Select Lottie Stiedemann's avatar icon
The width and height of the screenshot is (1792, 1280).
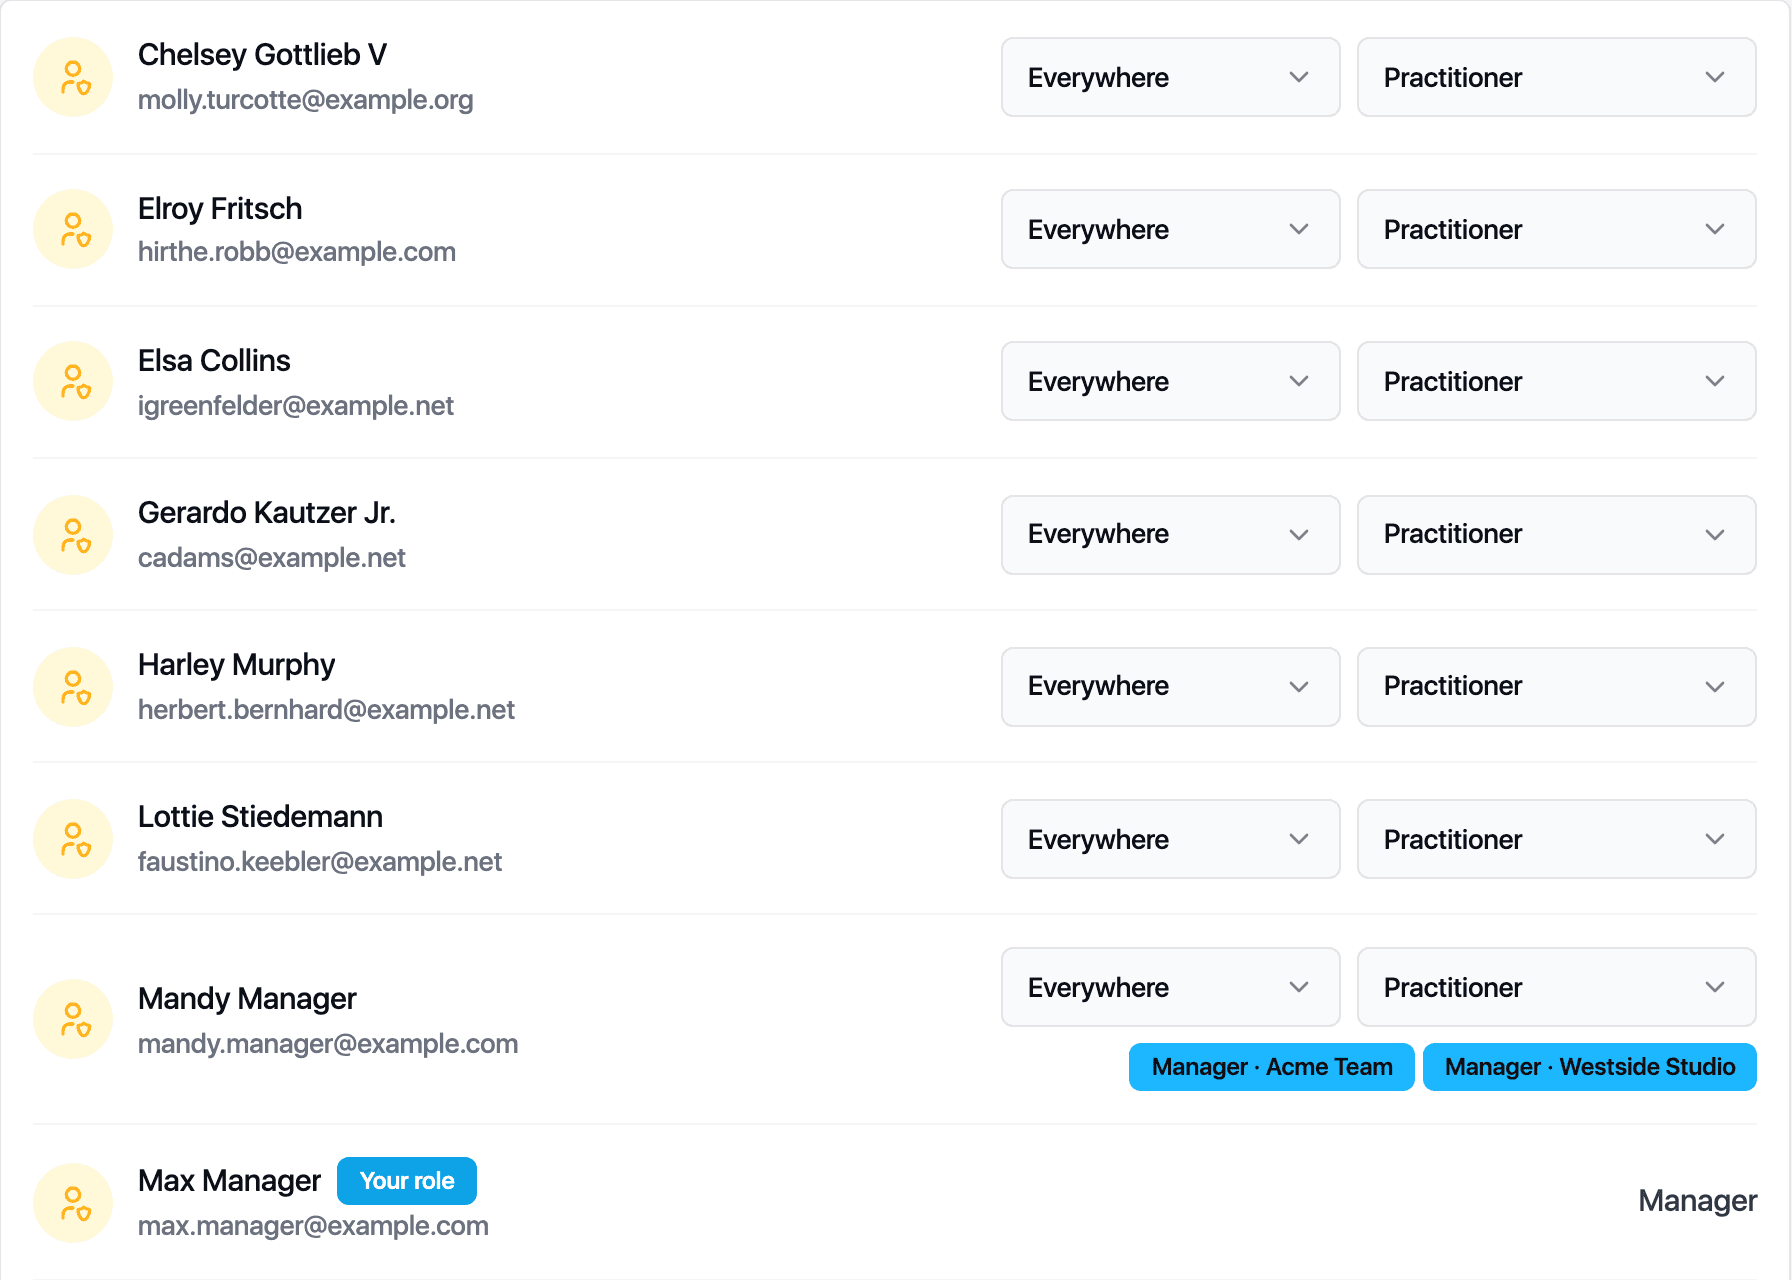[x=73, y=839]
